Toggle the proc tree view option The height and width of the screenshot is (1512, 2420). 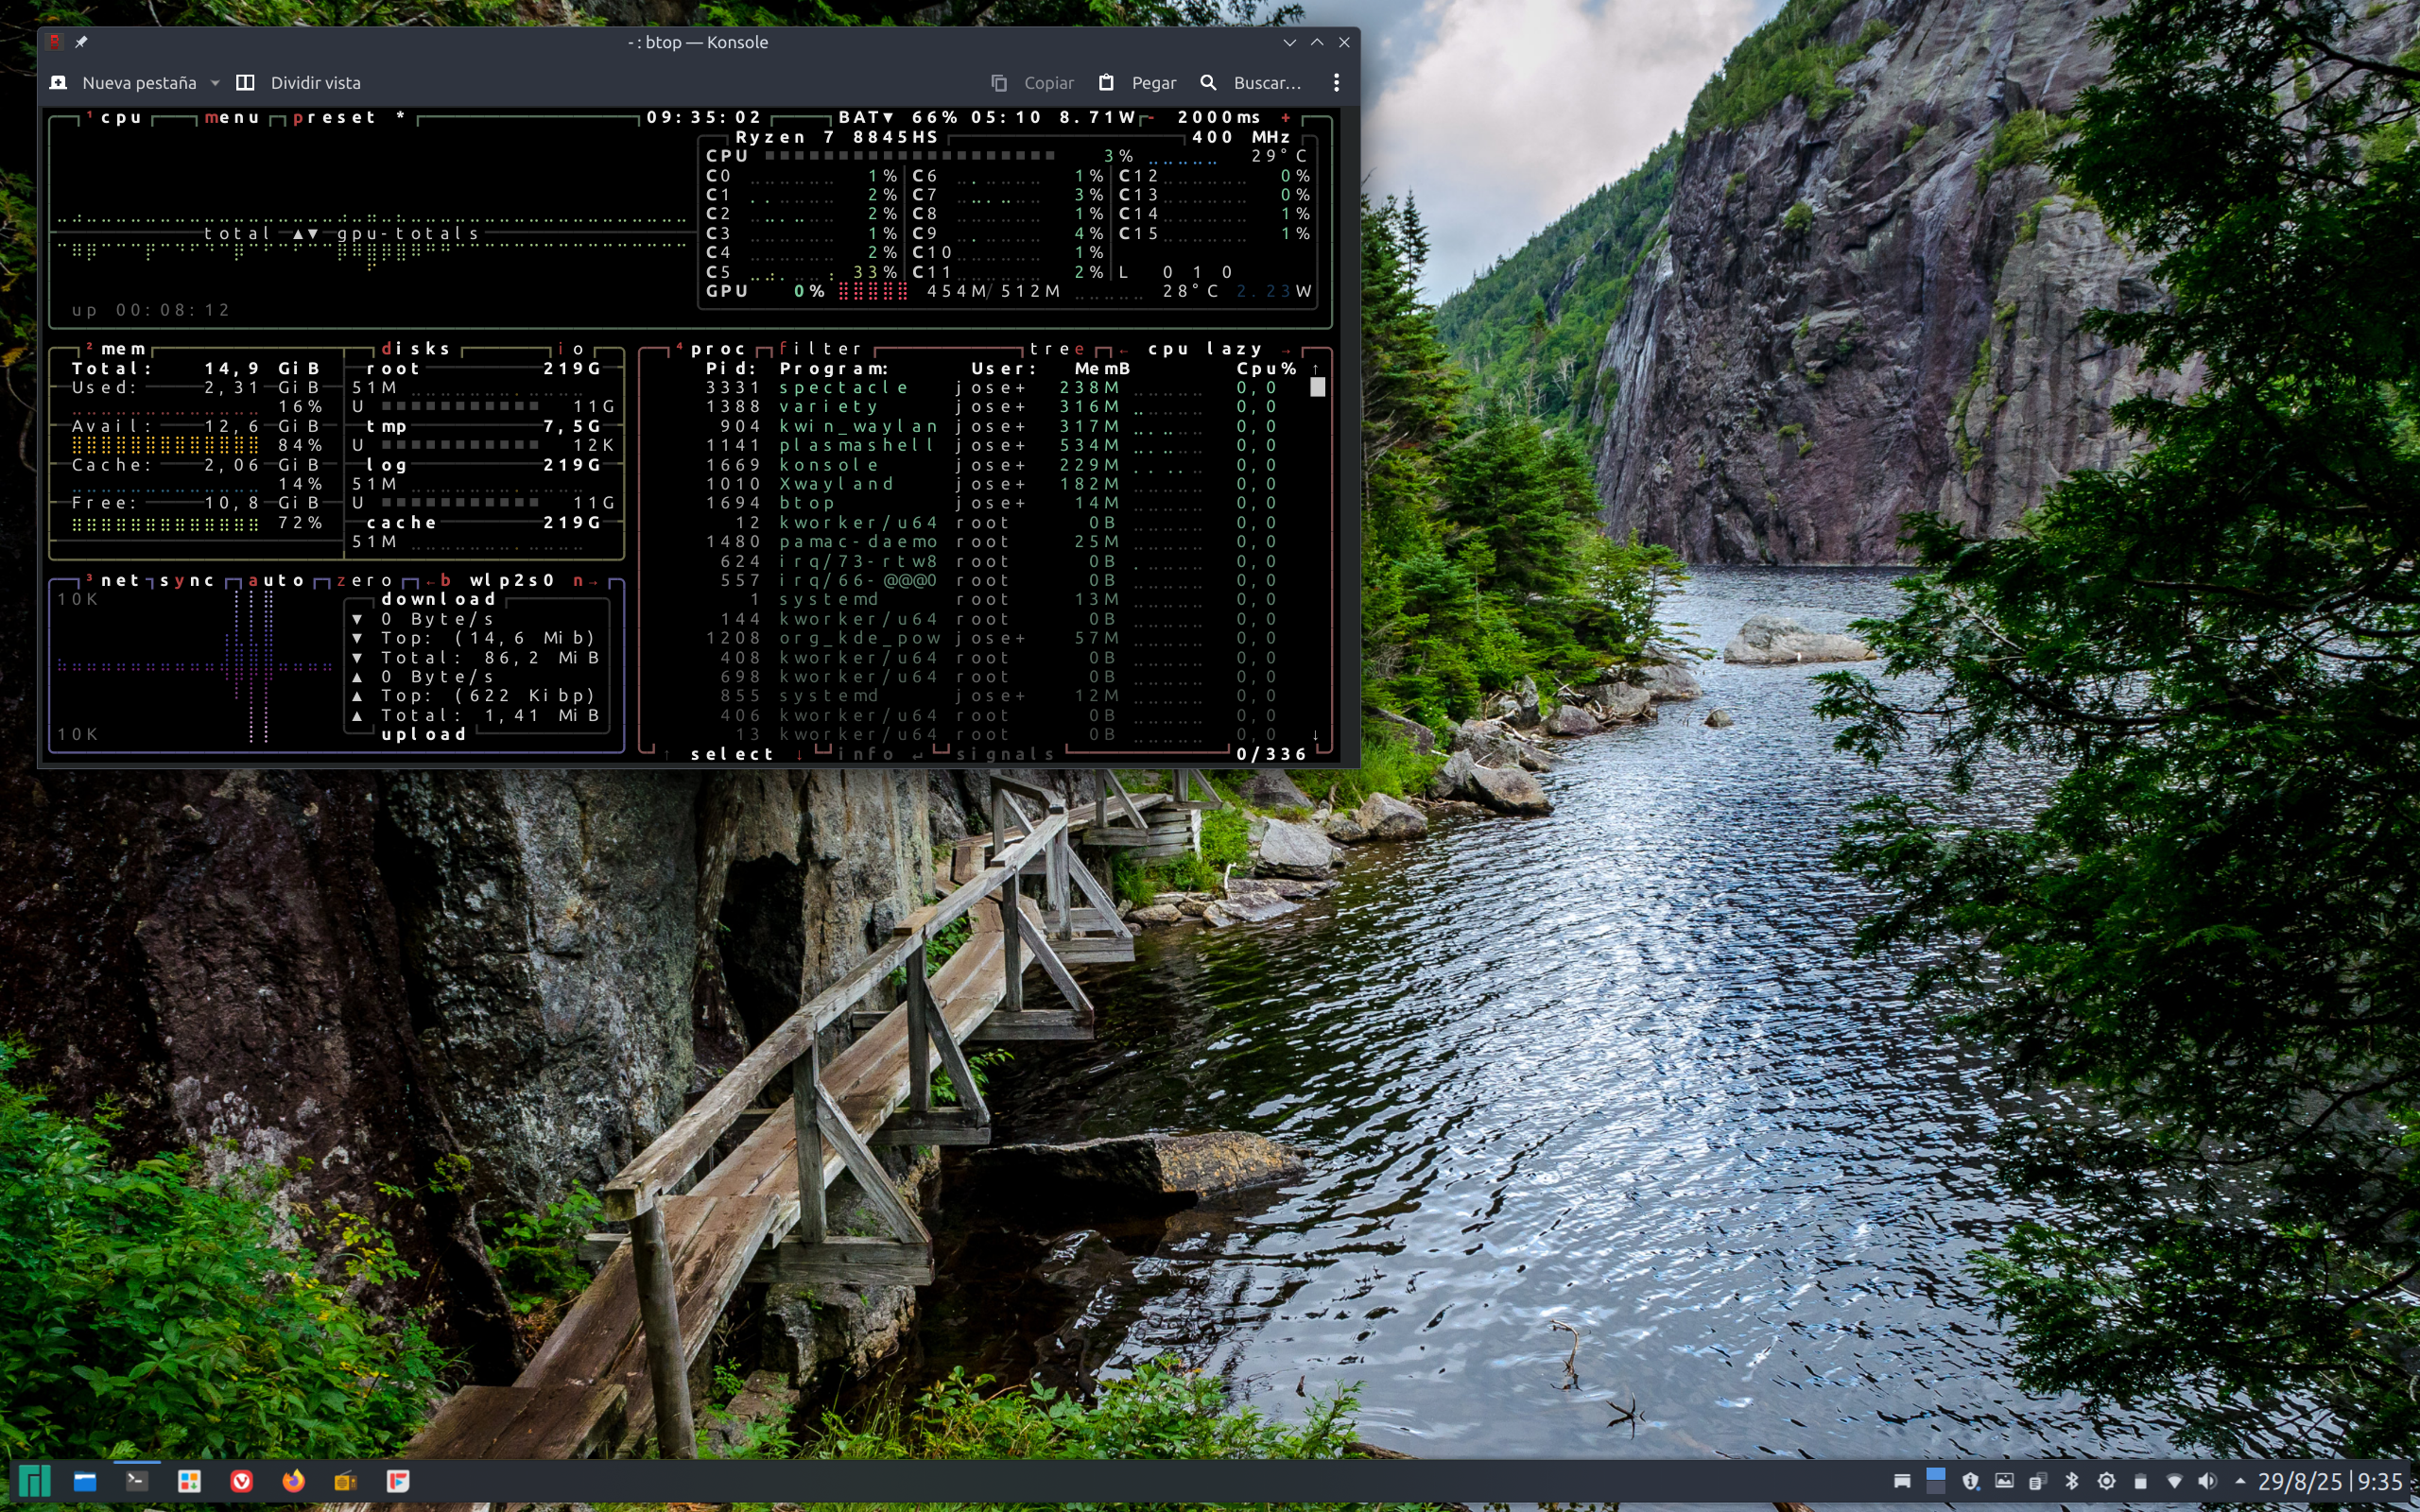point(1057,349)
